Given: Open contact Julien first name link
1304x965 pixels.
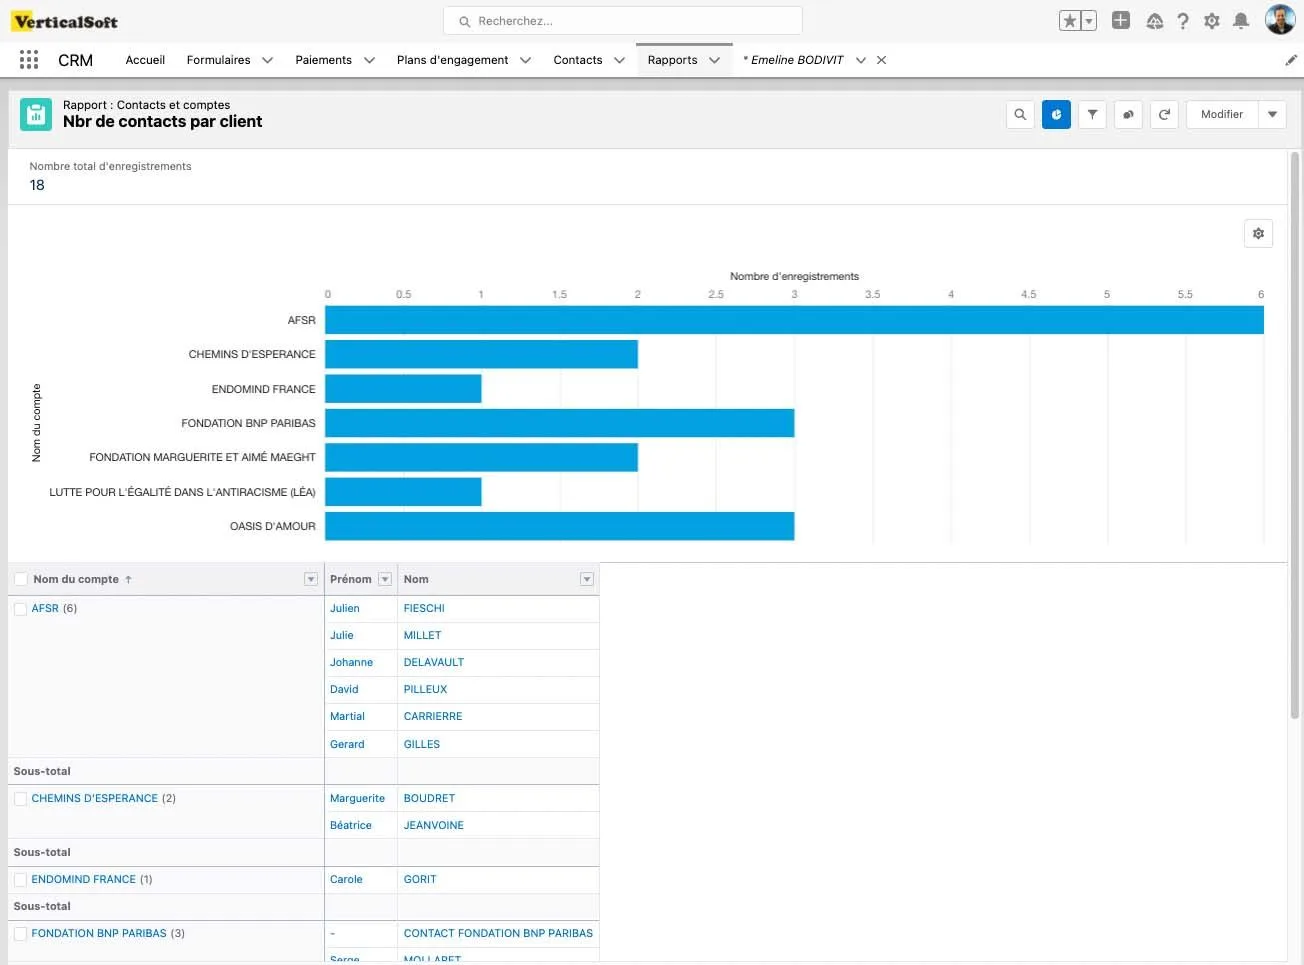Looking at the screenshot, I should pyautogui.click(x=345, y=608).
